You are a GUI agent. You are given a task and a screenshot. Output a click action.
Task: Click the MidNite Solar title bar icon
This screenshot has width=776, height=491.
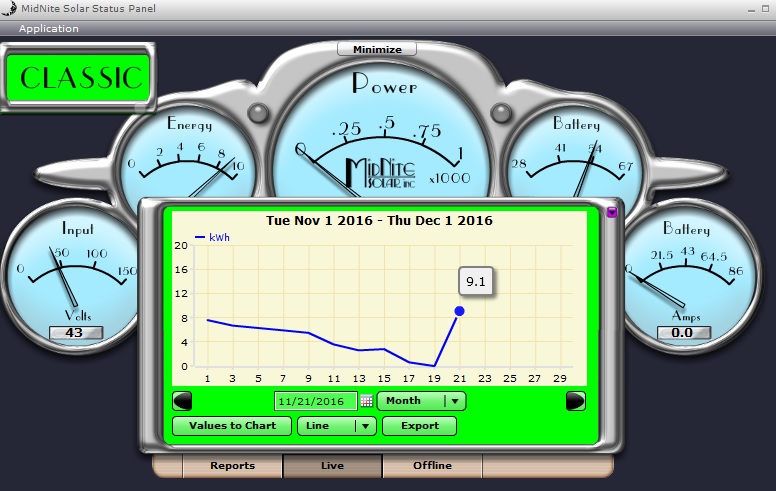coord(9,8)
